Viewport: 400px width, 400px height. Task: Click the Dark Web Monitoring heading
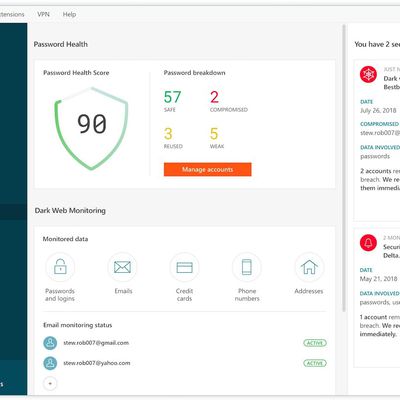70,211
